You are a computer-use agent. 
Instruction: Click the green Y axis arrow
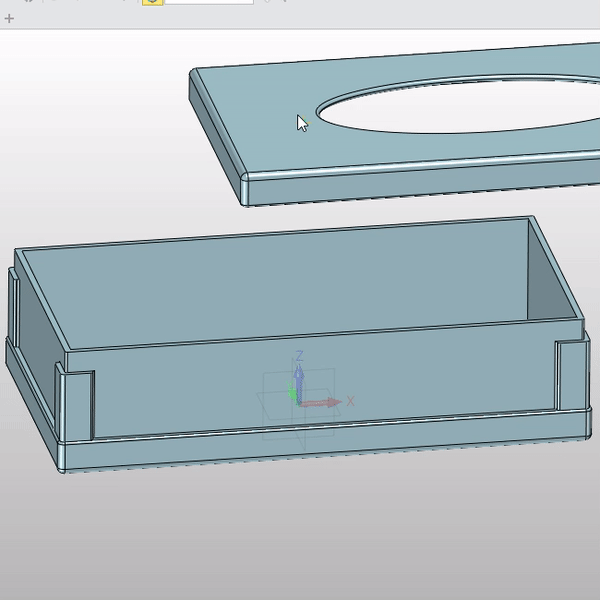(x=292, y=393)
